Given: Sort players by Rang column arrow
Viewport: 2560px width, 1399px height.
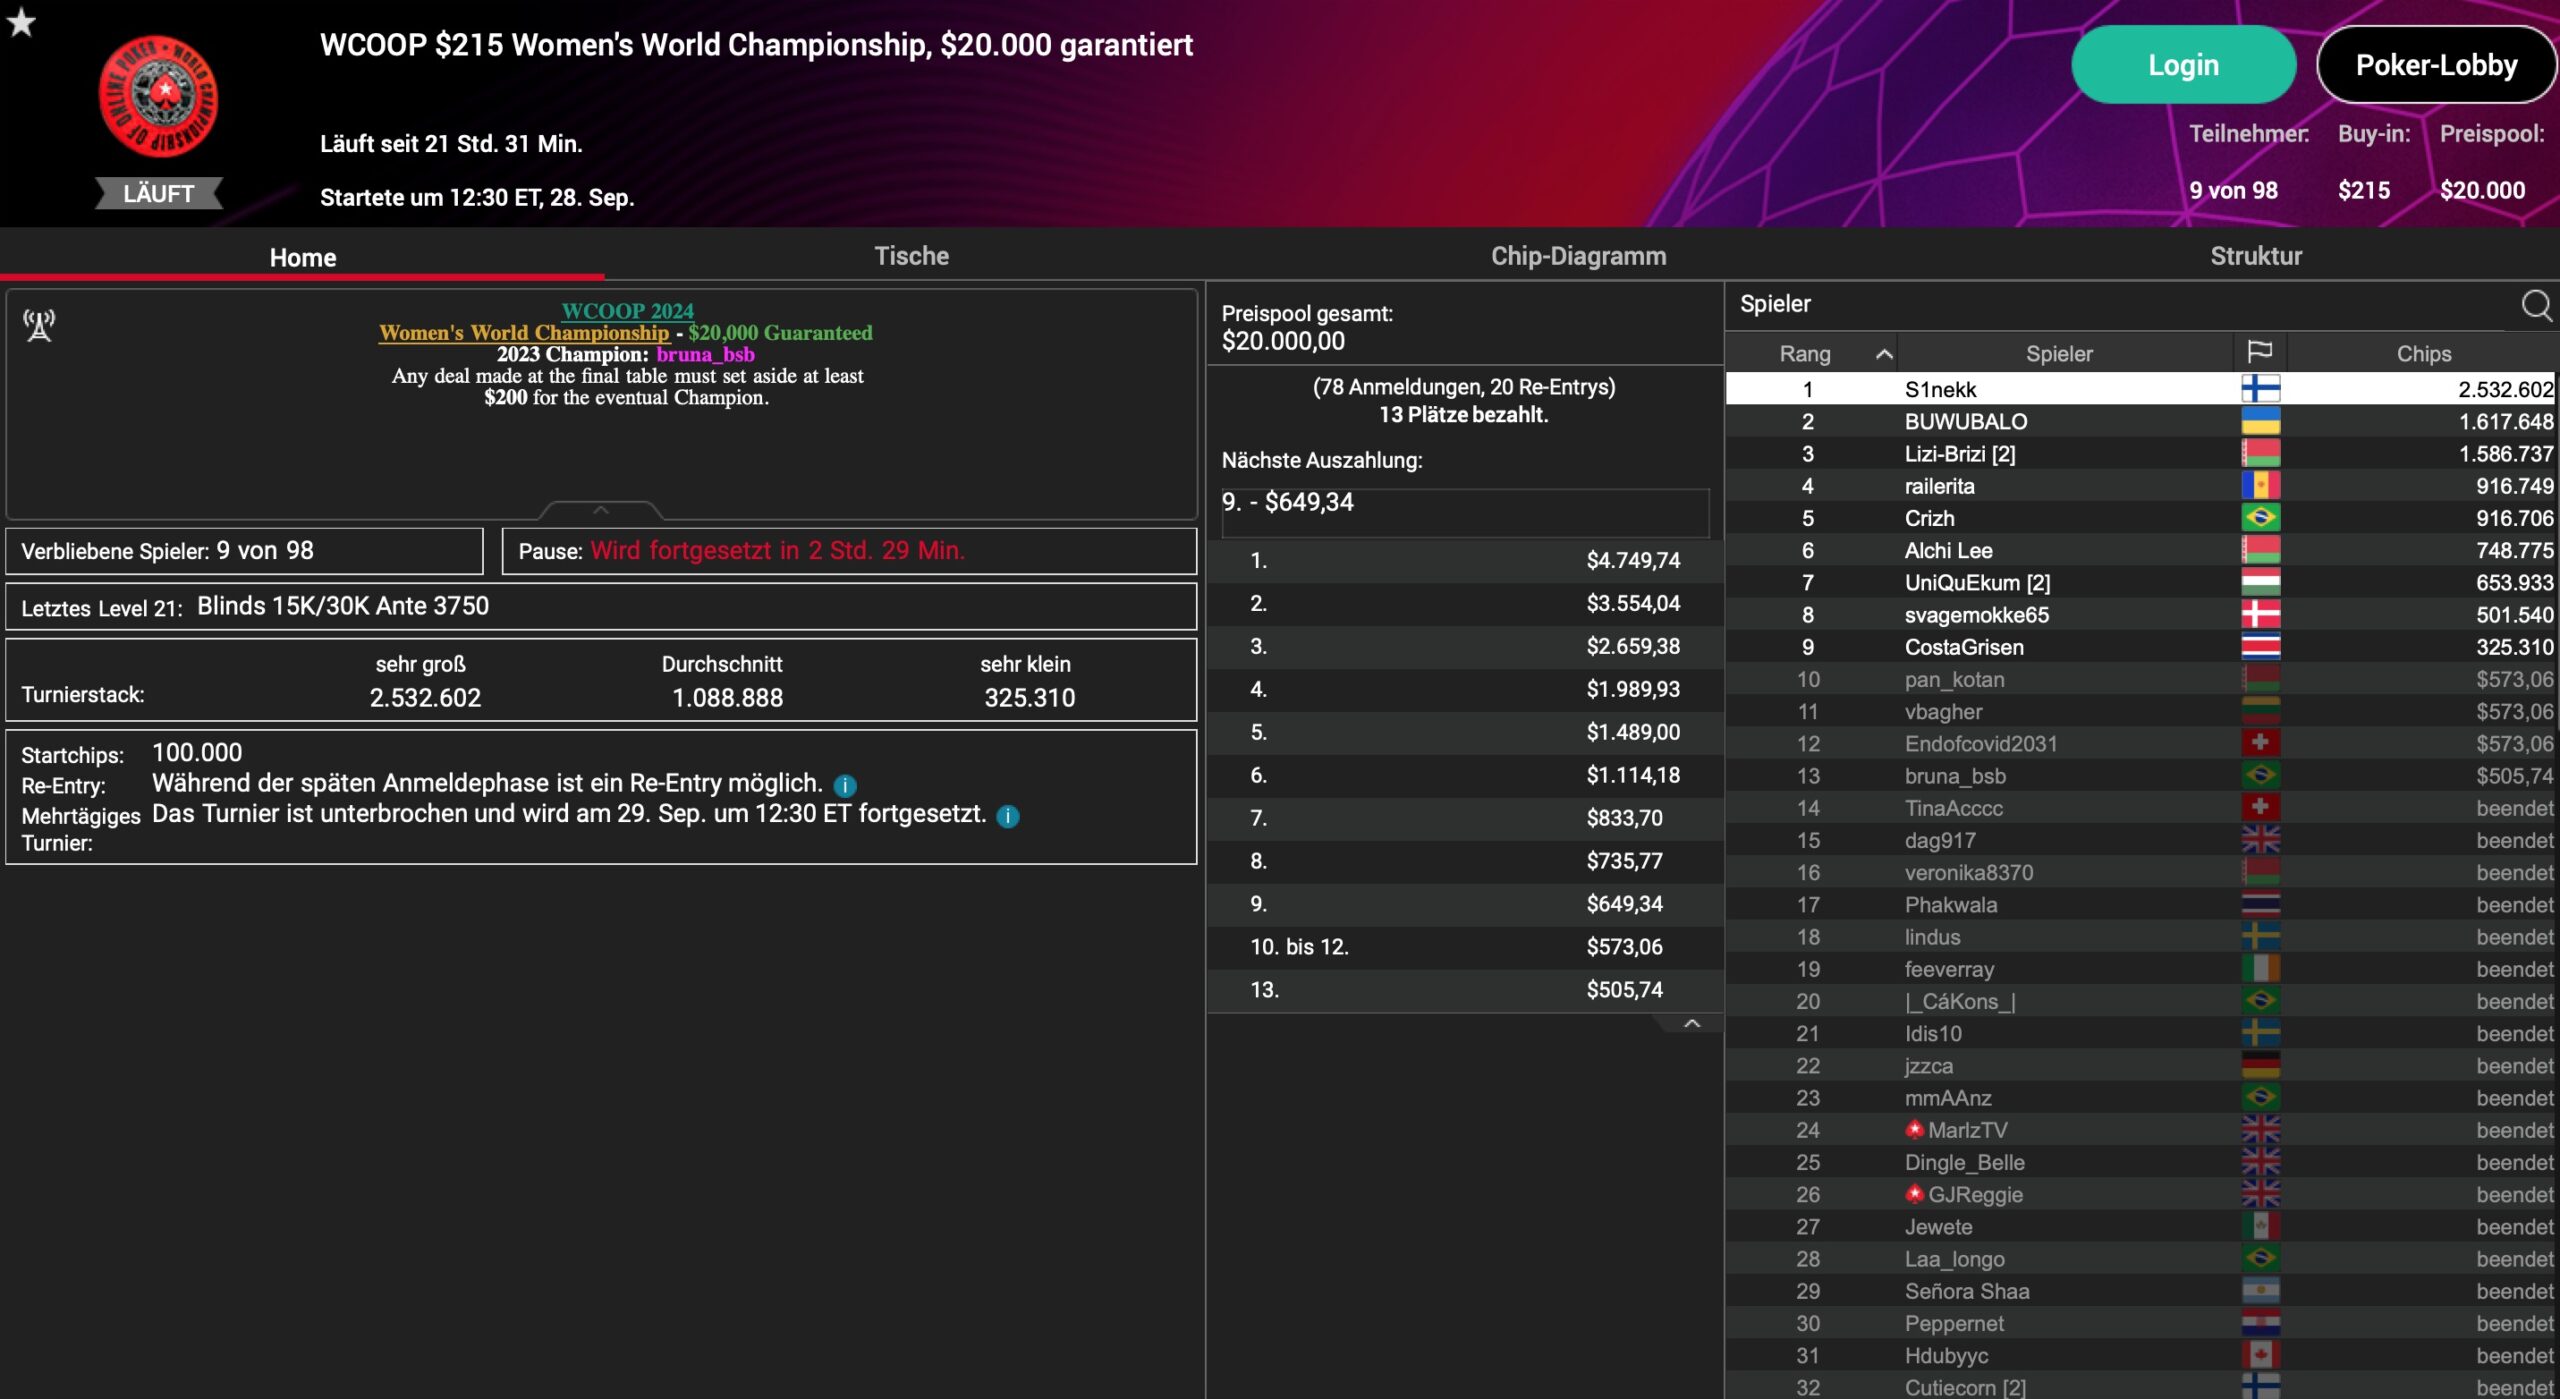Looking at the screenshot, I should tap(1884, 354).
